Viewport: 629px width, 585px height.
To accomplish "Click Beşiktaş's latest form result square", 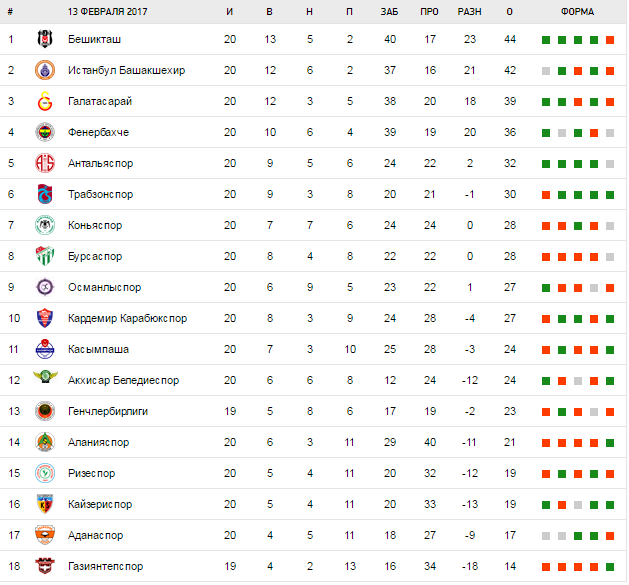I will [610, 40].
